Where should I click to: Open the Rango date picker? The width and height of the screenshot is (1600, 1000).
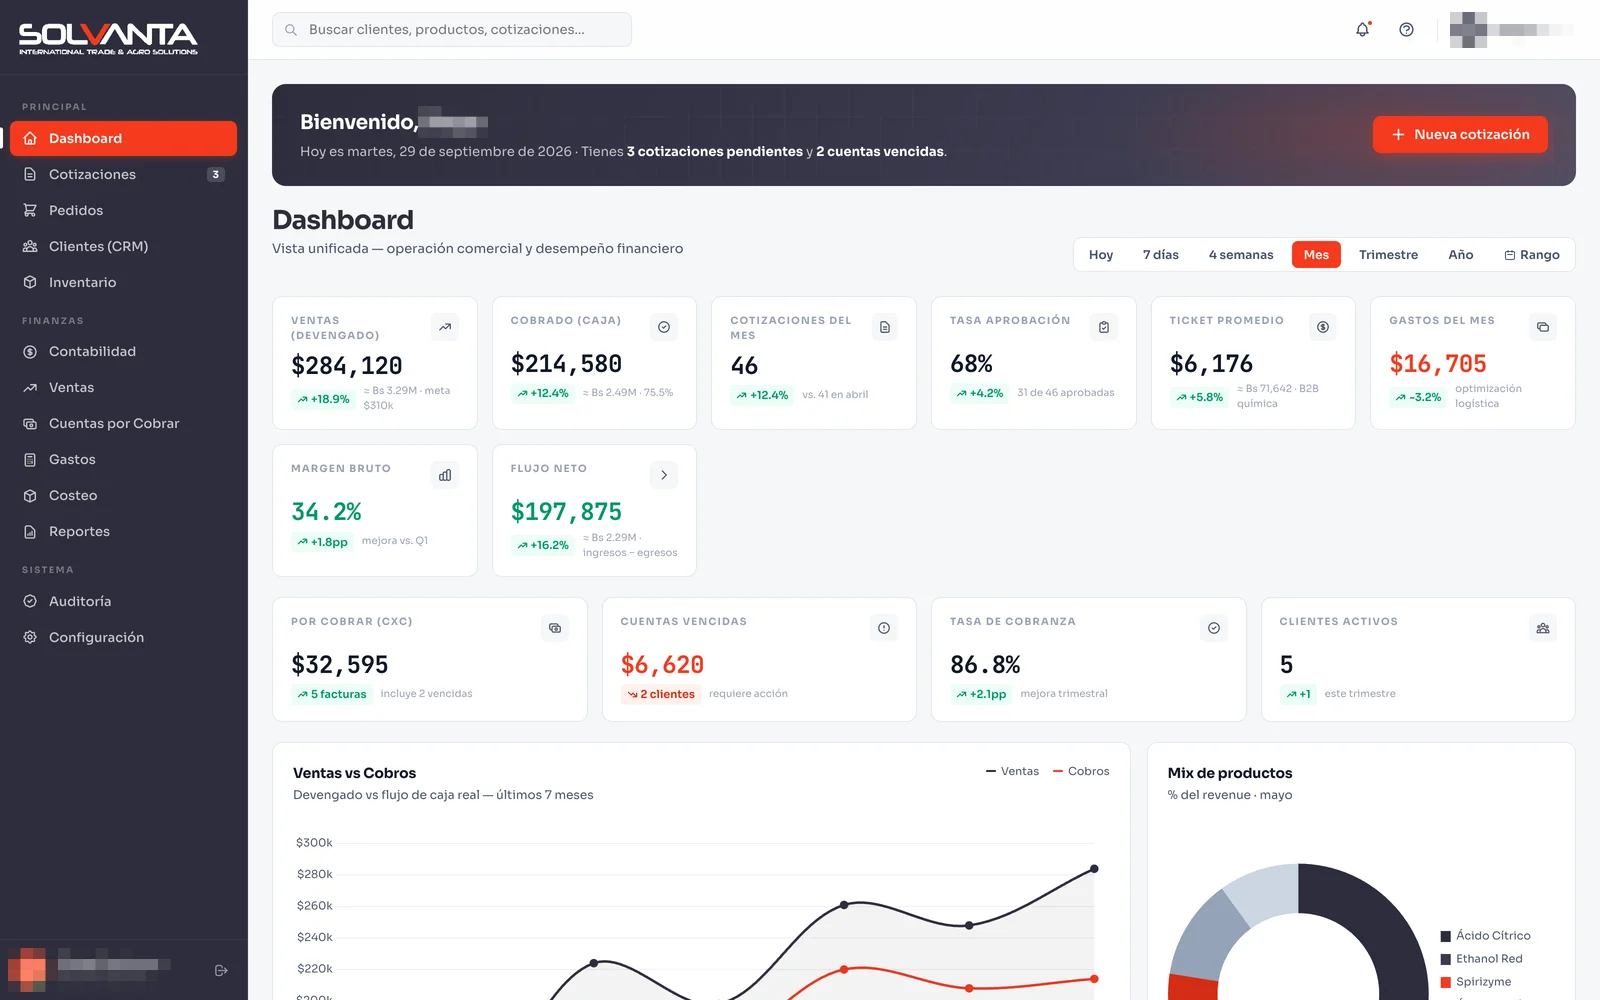click(1532, 255)
